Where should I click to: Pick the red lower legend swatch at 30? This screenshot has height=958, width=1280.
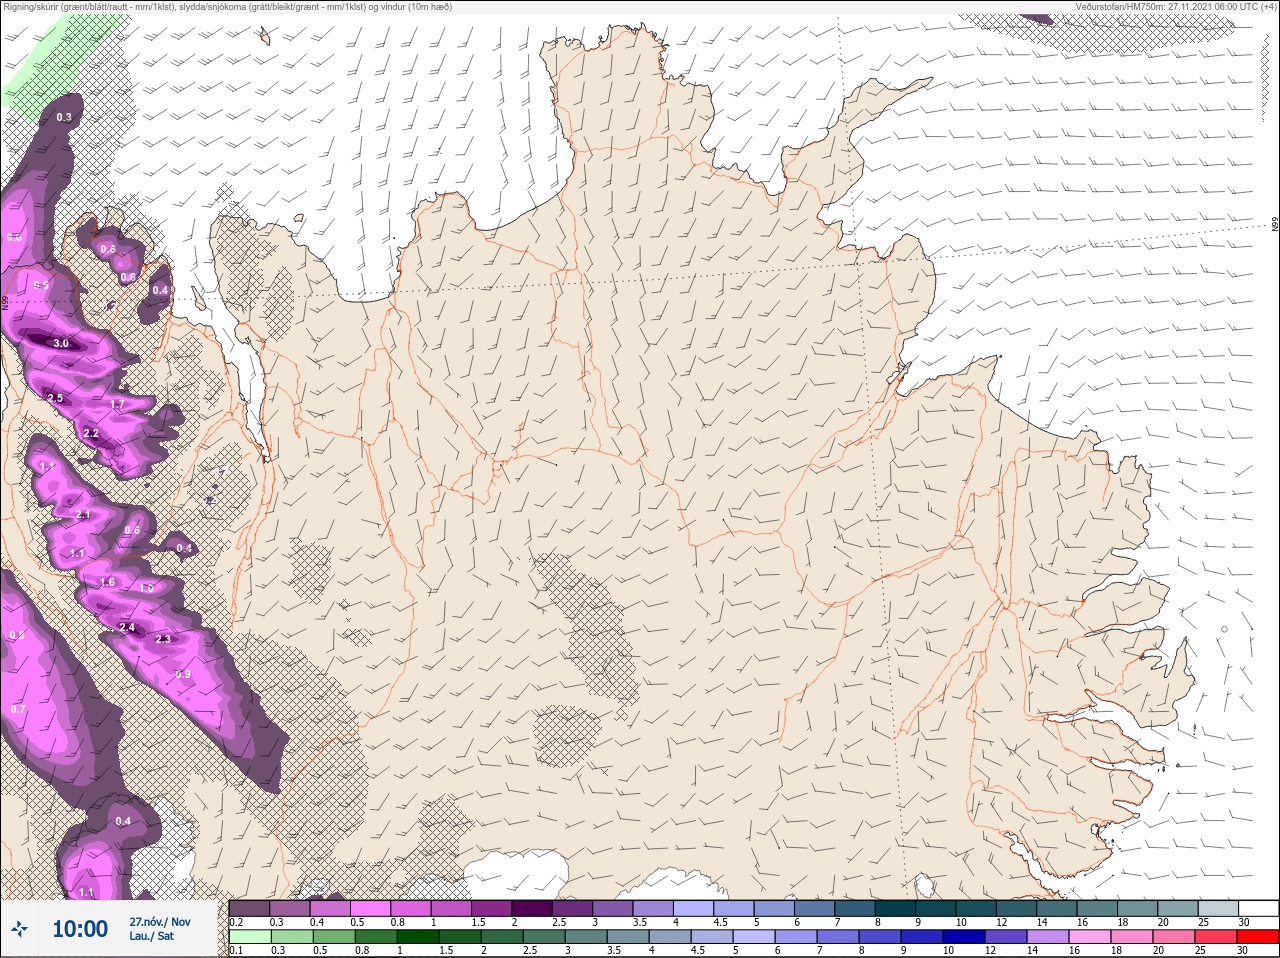coord(1257,937)
